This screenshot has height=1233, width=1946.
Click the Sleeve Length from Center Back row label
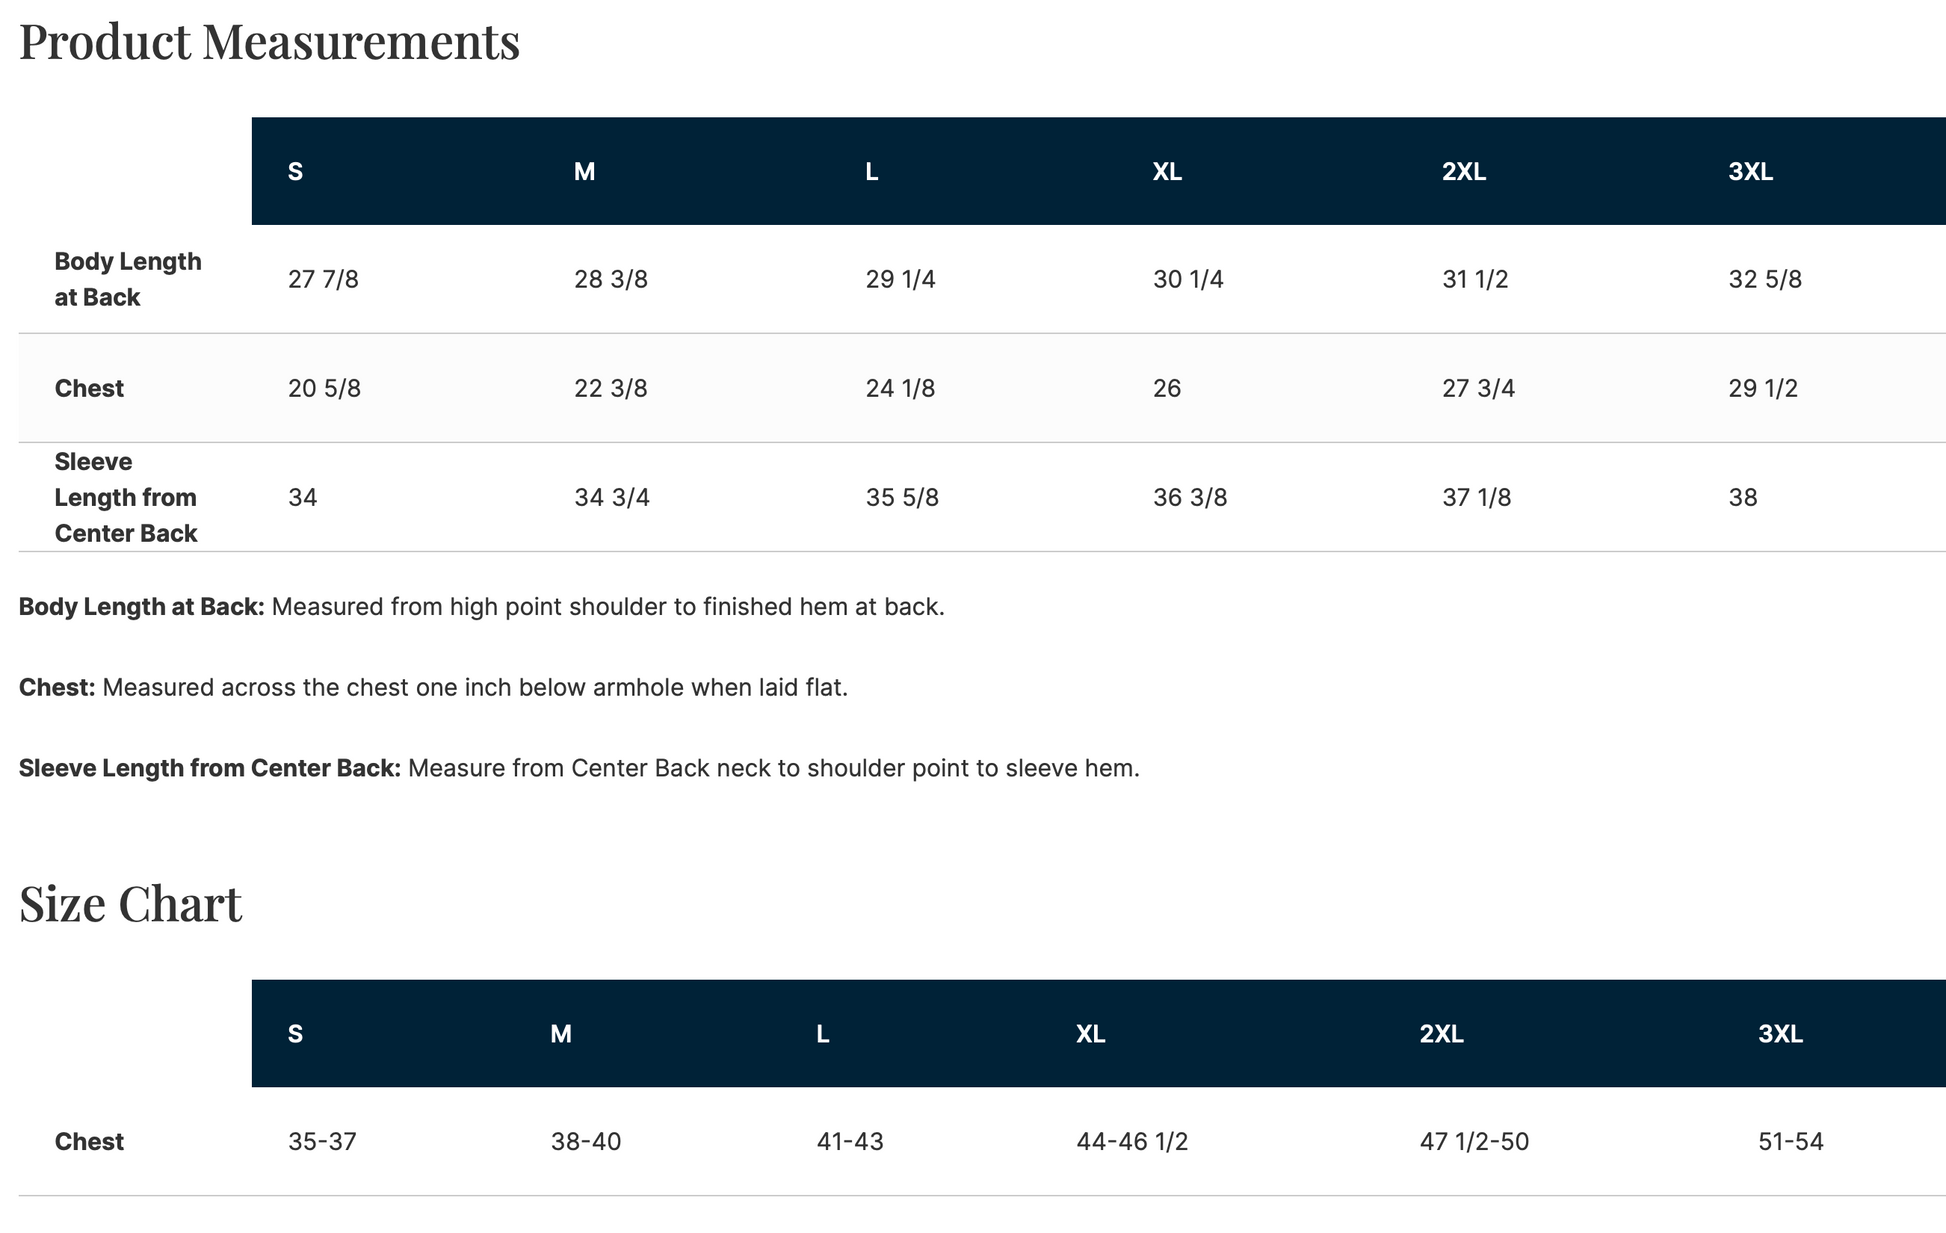[126, 497]
